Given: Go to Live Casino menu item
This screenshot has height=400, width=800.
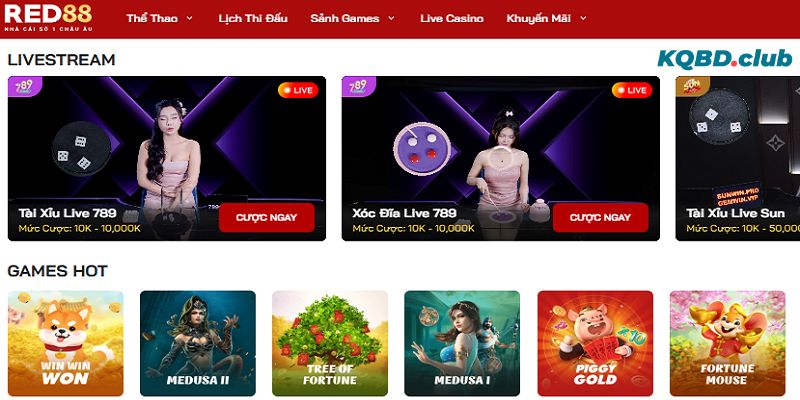Looking at the screenshot, I should point(452,18).
